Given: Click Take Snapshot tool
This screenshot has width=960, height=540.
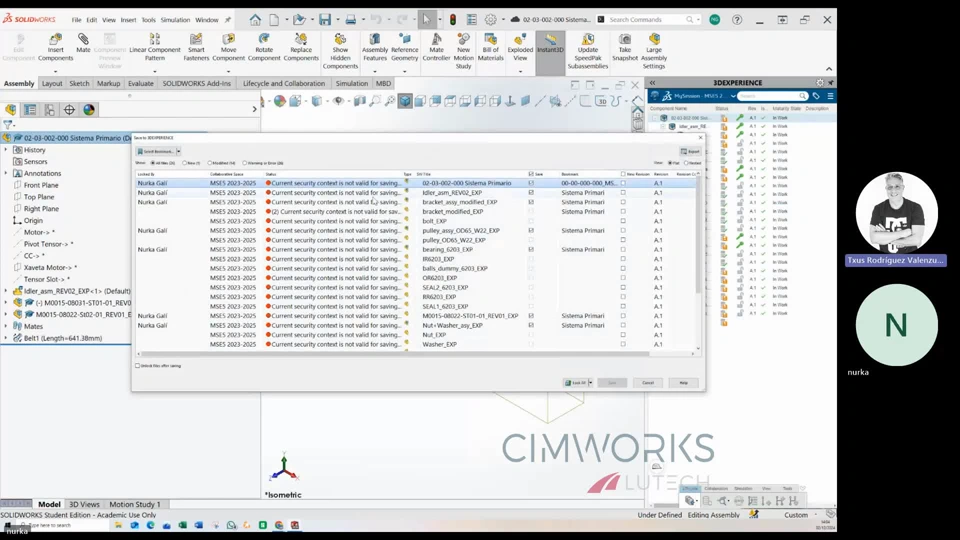Looking at the screenshot, I should [x=624, y=47].
